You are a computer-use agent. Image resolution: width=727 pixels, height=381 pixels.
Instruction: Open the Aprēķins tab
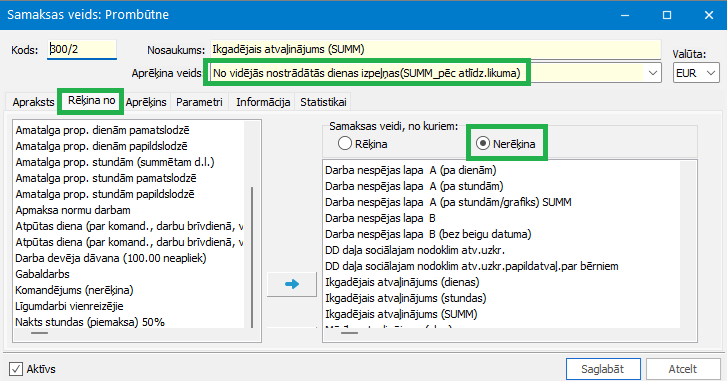[x=146, y=102]
